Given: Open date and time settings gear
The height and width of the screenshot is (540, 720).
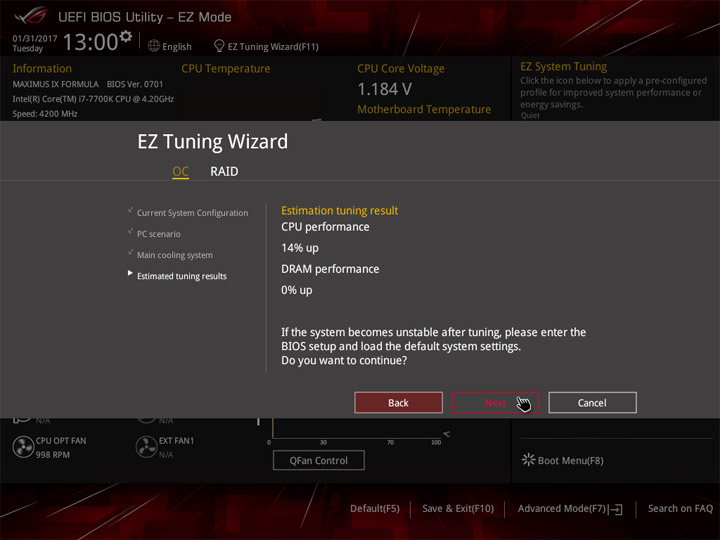Looking at the screenshot, I should point(126,36).
